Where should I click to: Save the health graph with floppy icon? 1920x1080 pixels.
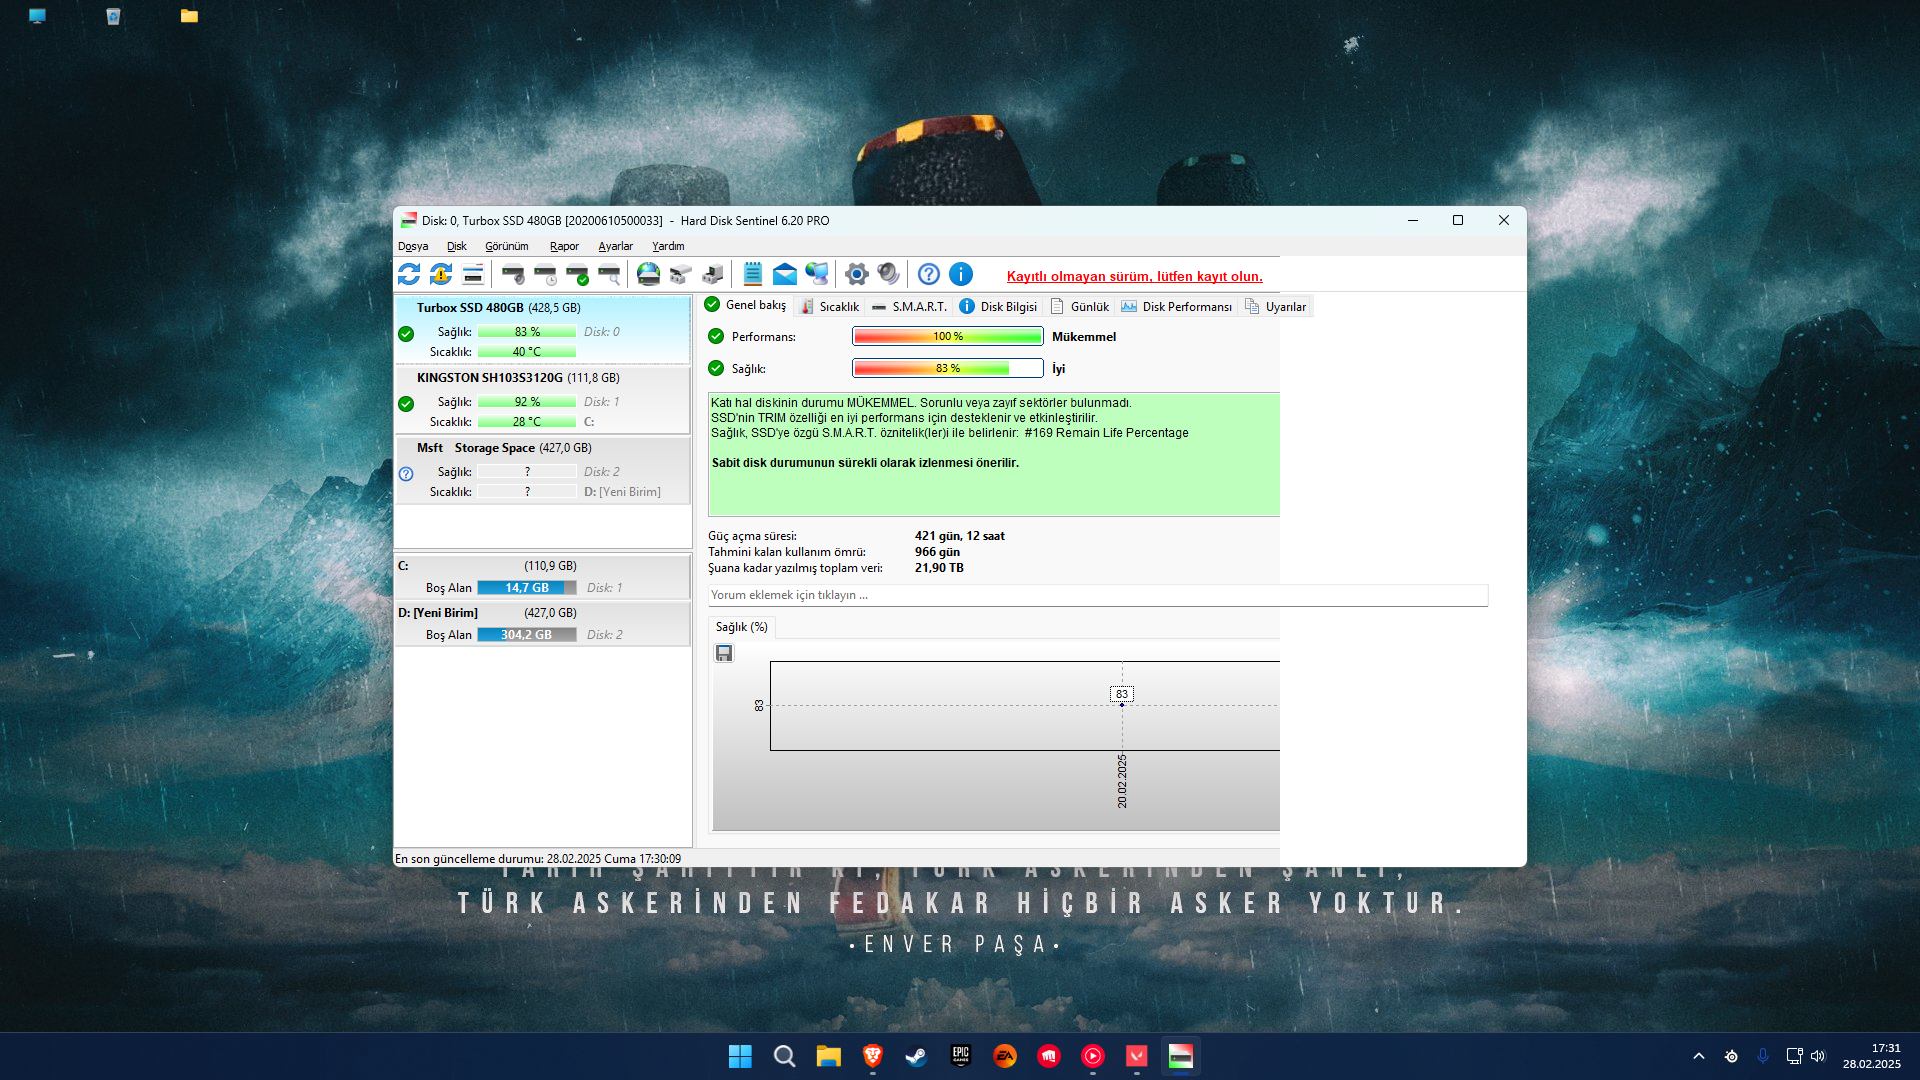(724, 653)
